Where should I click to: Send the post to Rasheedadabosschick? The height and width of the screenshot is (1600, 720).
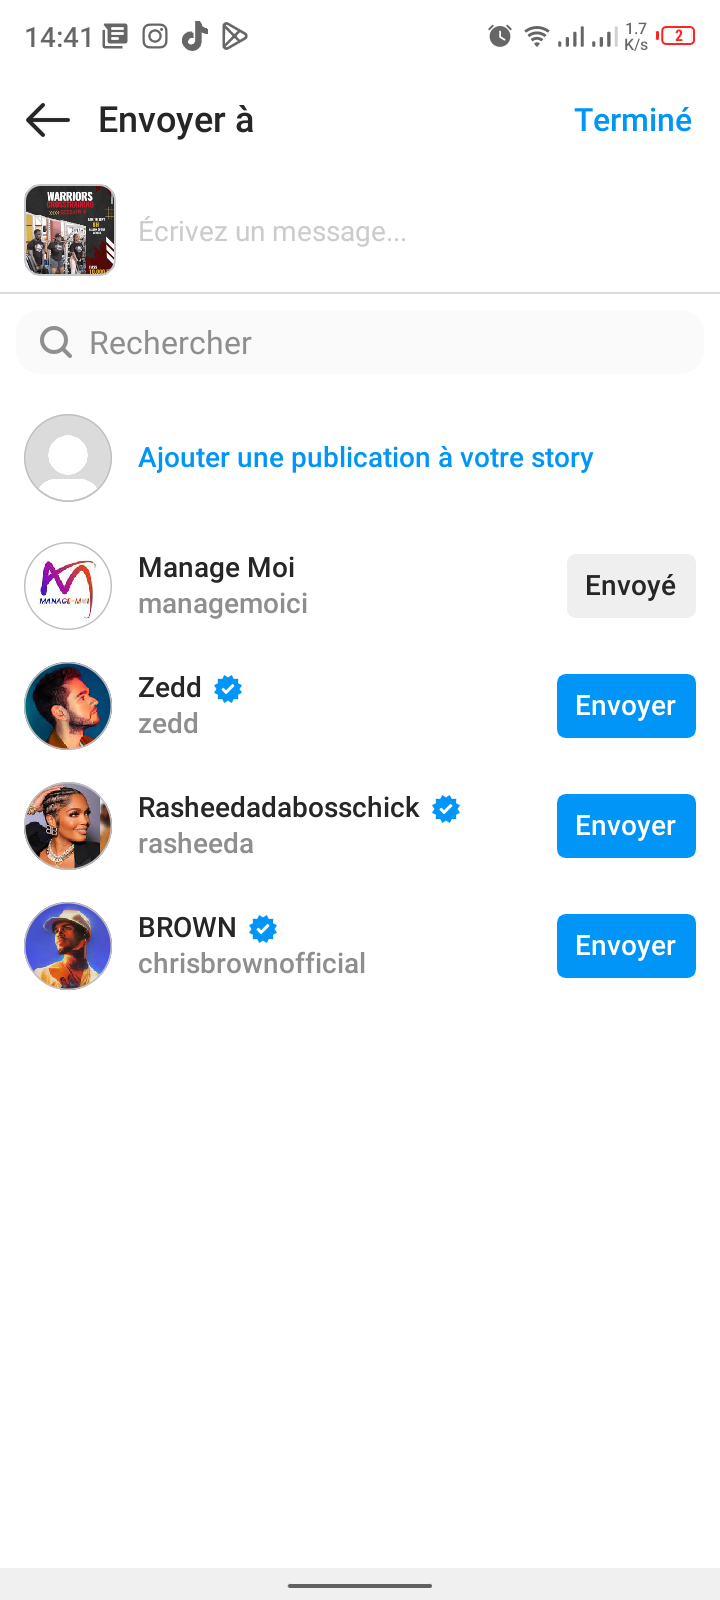coord(625,826)
